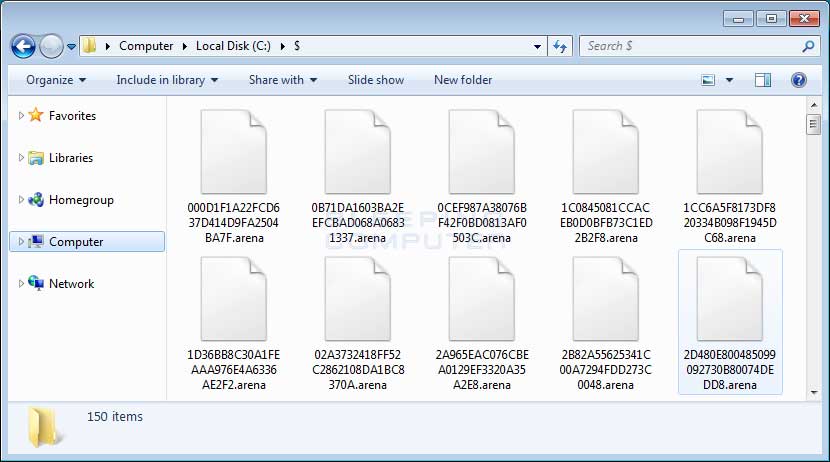Refresh the folder view
830x462 pixels.
pos(560,47)
